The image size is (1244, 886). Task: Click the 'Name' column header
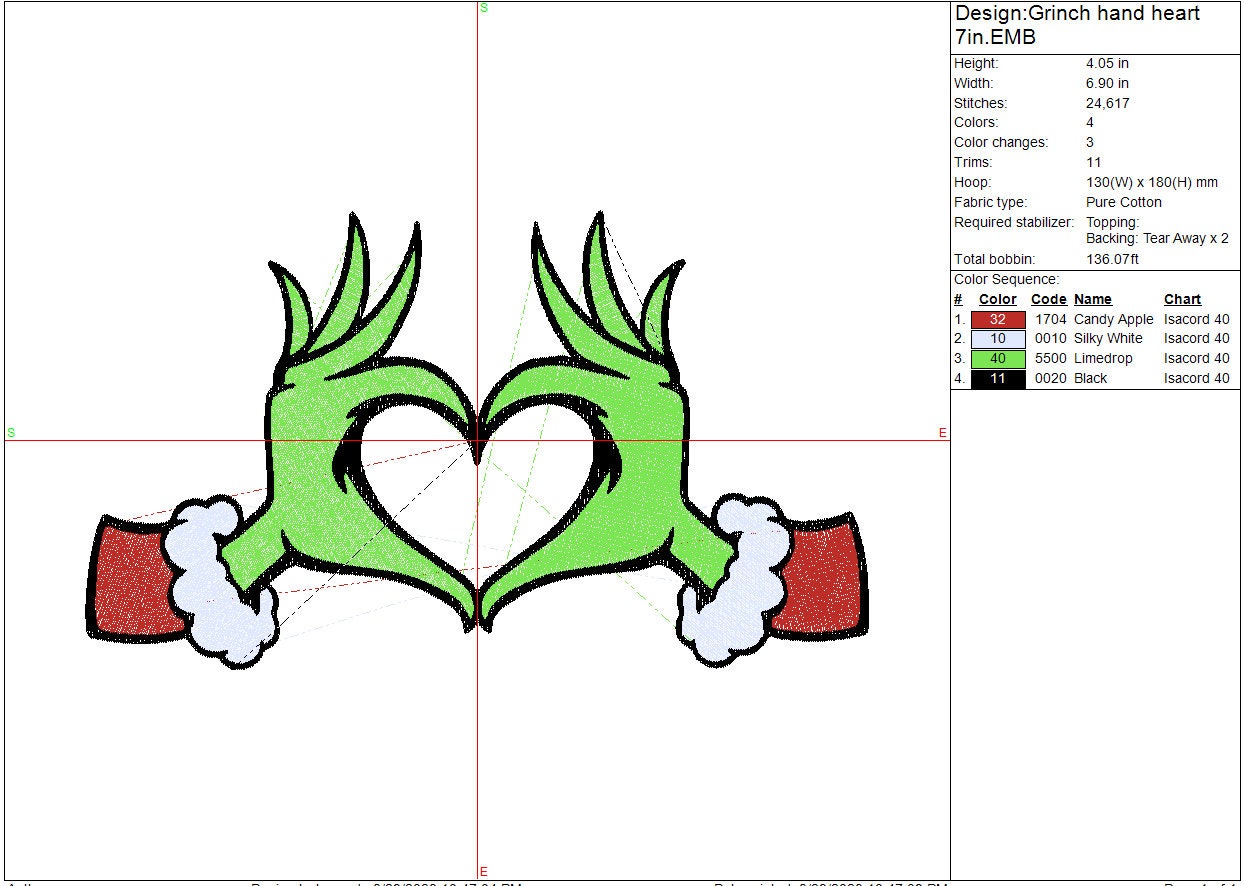tap(1092, 299)
